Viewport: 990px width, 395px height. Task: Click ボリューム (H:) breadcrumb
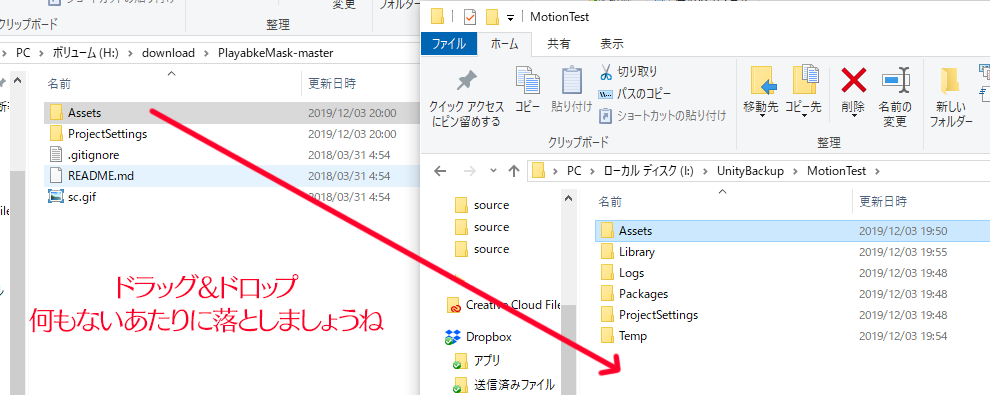(x=86, y=53)
